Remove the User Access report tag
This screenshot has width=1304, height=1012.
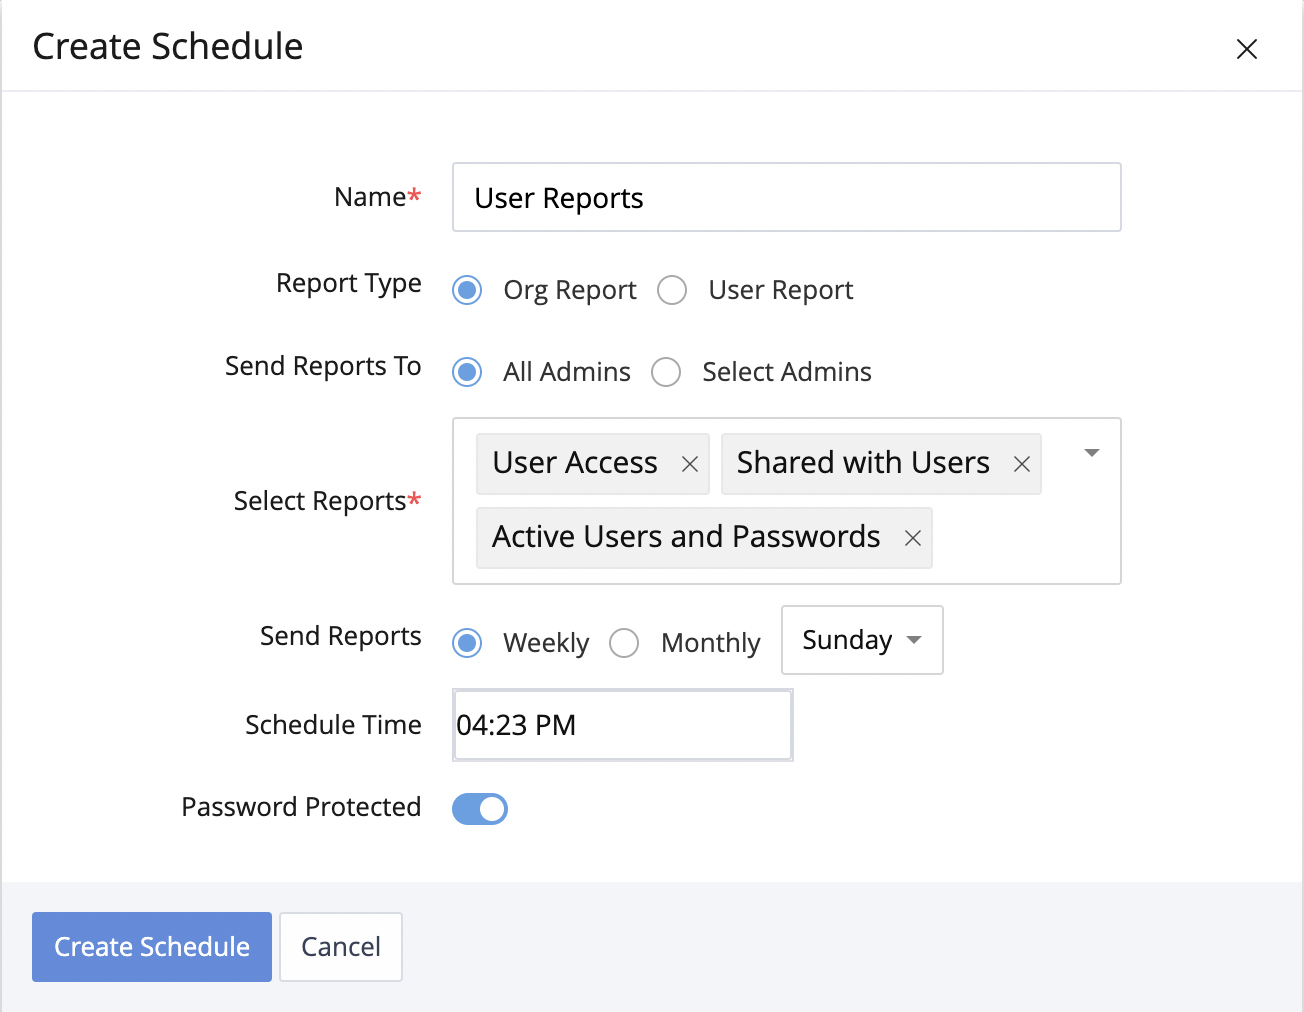click(x=690, y=464)
